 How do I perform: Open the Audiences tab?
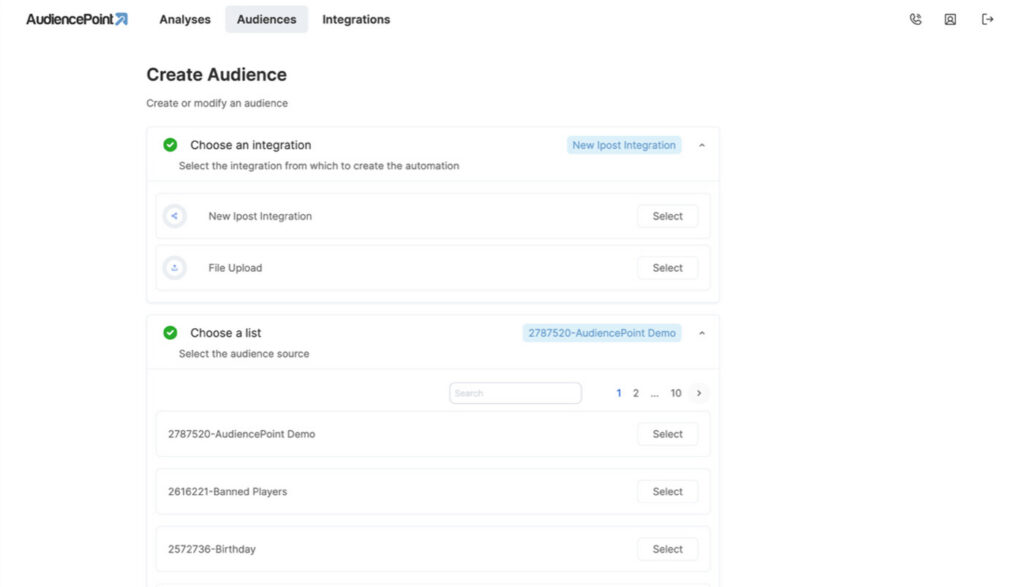266,20
